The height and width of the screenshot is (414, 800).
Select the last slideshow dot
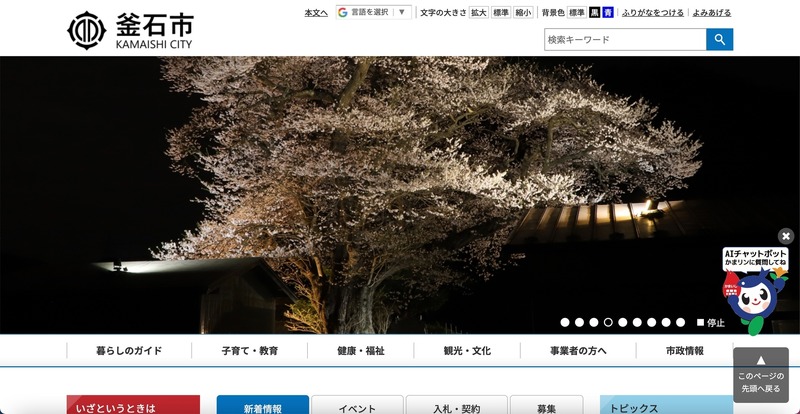coord(681,323)
